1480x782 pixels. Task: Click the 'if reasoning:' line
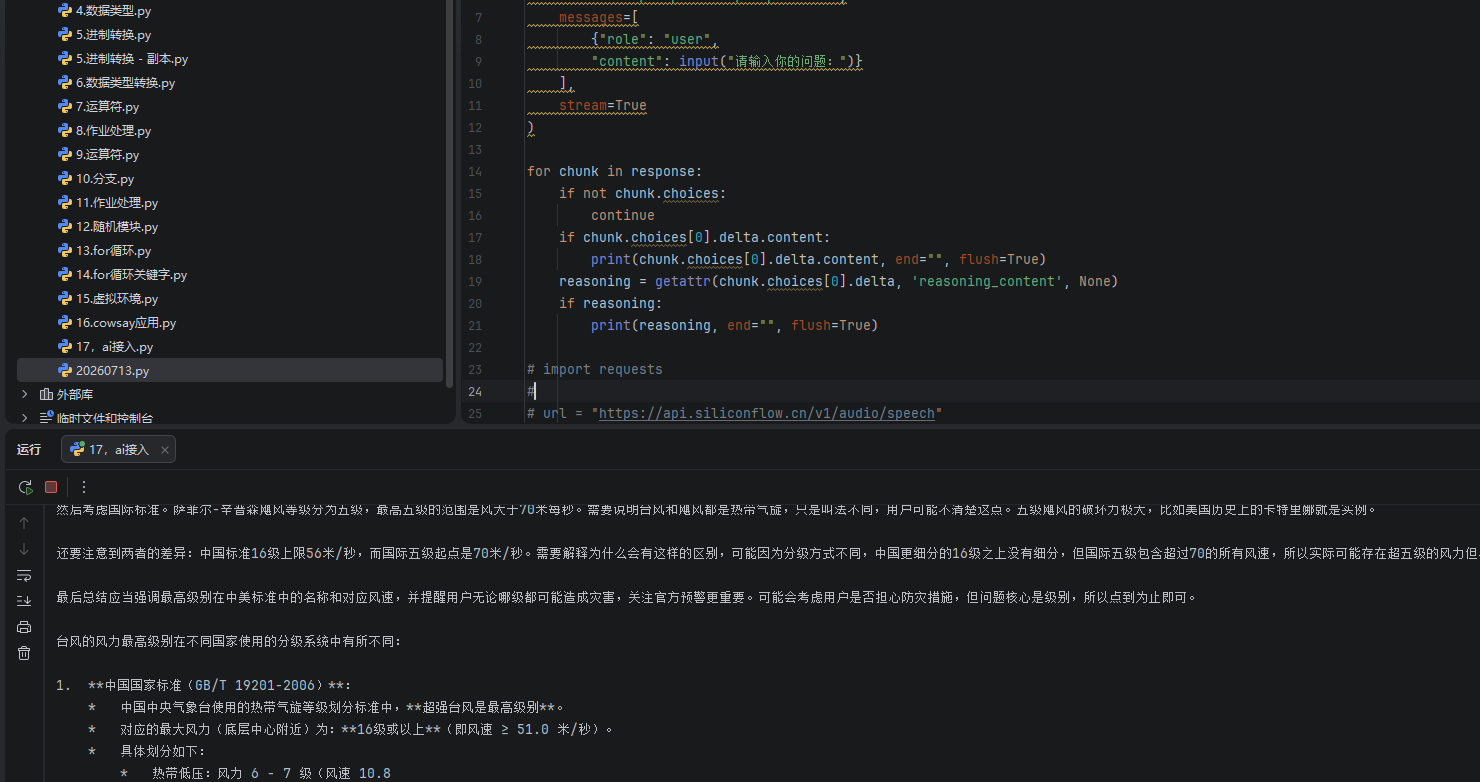(611, 303)
